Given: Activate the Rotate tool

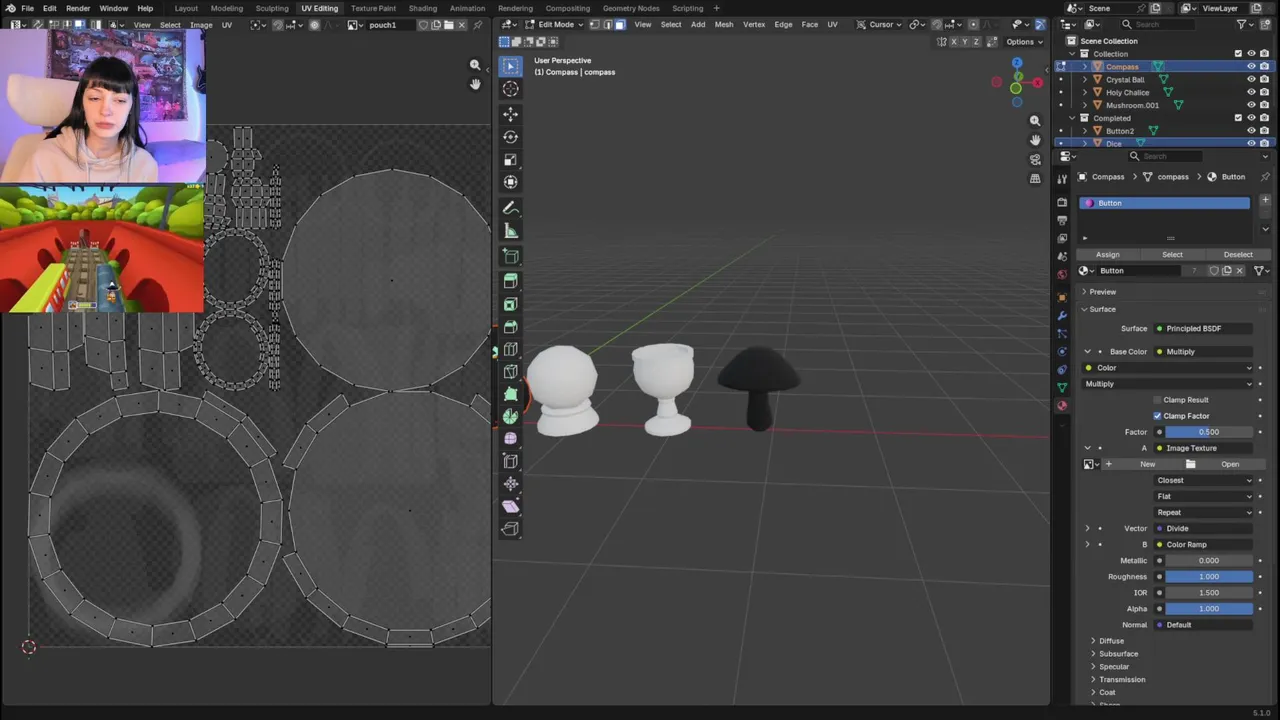Looking at the screenshot, I should click(x=510, y=137).
